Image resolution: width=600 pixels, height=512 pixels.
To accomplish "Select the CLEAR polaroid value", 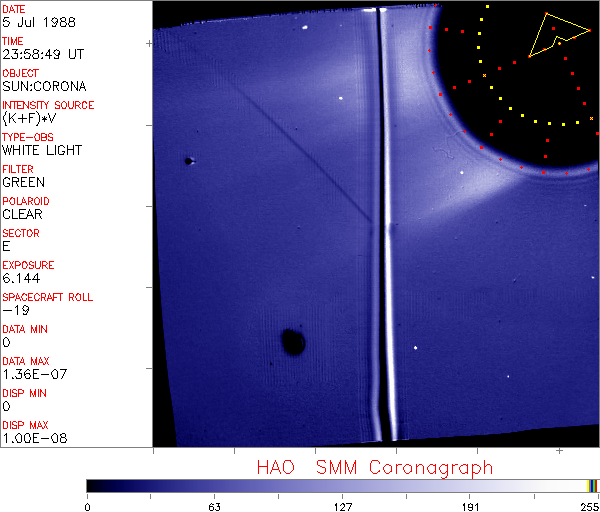I will point(22,214).
